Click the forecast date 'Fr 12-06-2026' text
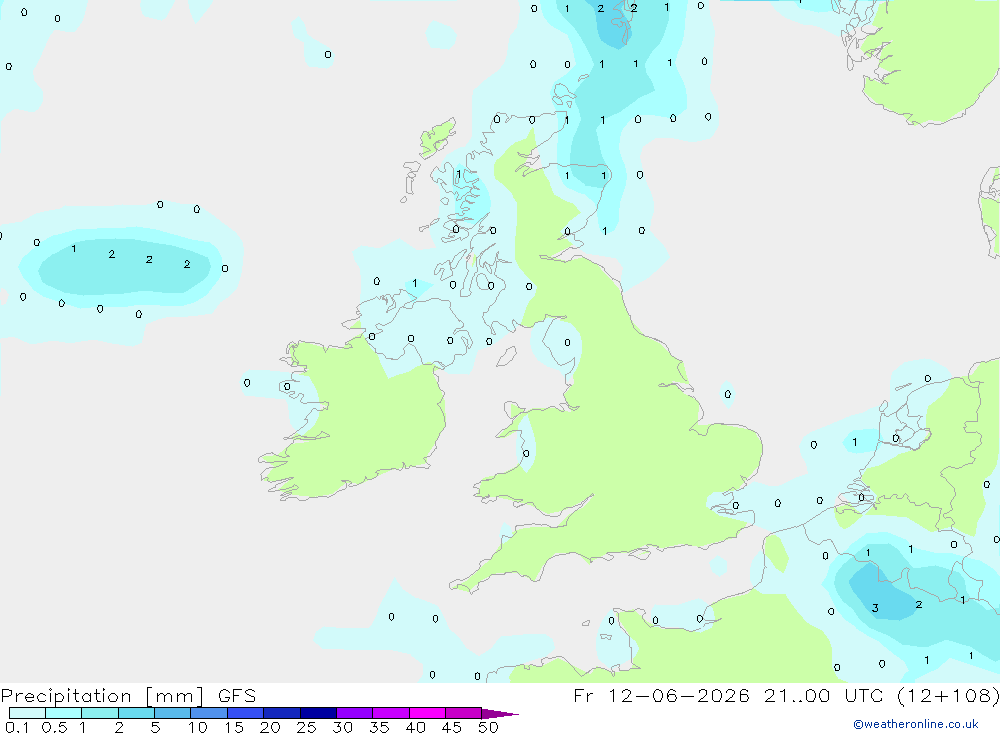1000x733 pixels. click(661, 695)
